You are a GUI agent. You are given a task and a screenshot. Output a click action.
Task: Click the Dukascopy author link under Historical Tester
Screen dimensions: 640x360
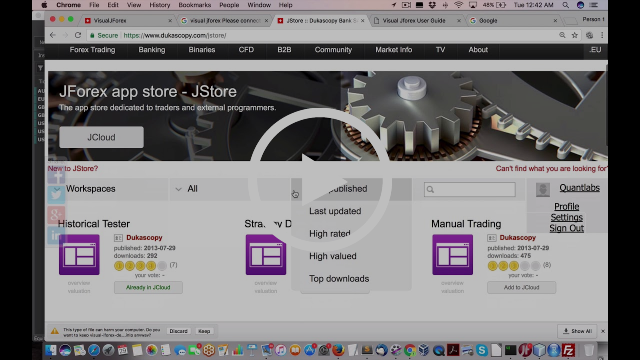click(x=144, y=238)
